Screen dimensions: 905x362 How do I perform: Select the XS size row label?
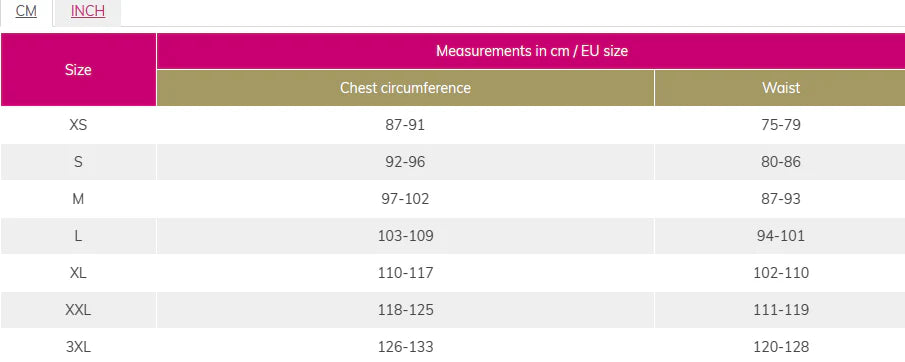tap(78, 125)
